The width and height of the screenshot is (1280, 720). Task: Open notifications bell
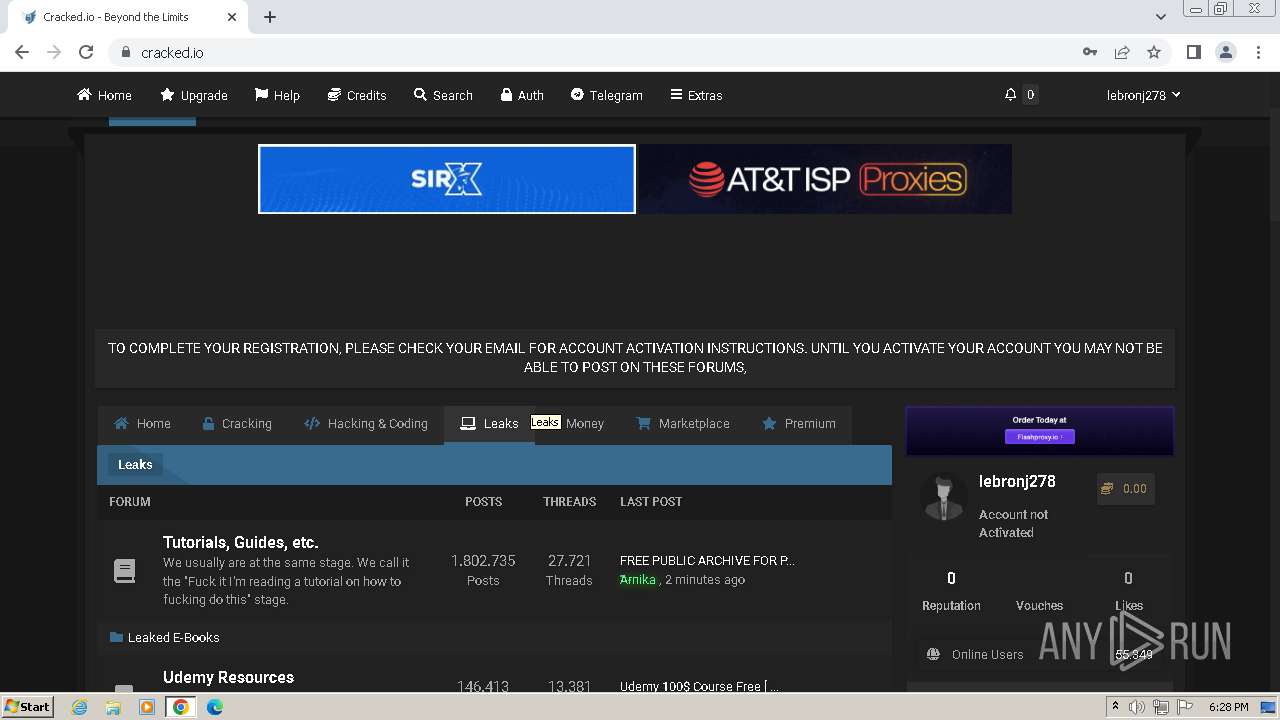[x=1010, y=95]
